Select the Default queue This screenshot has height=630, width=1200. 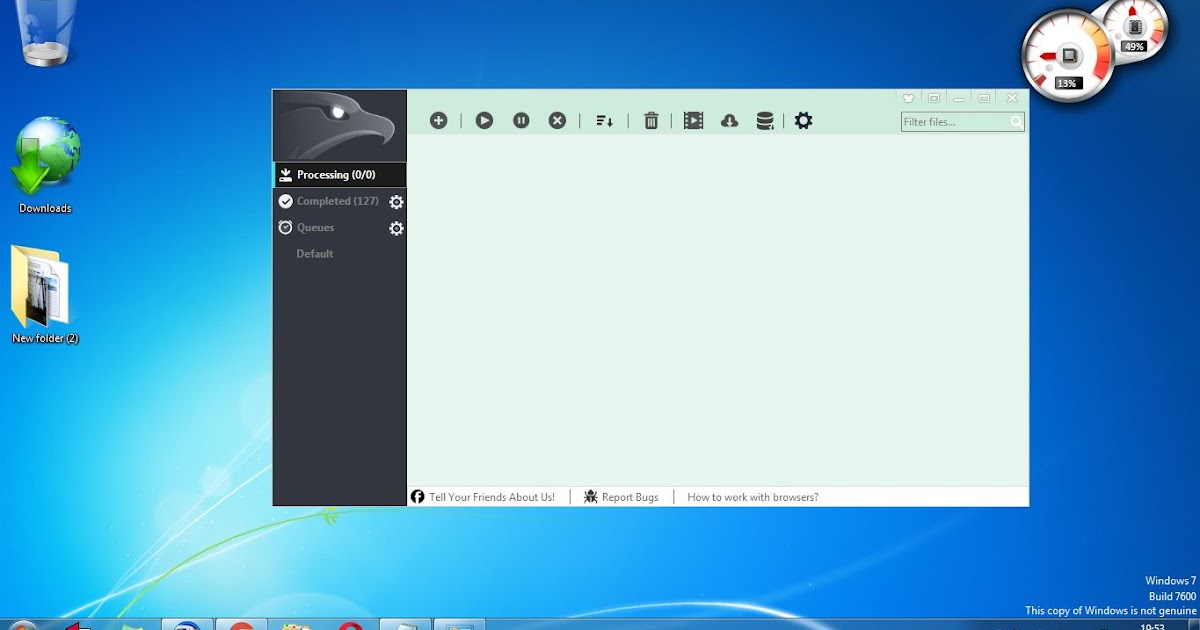pyautogui.click(x=314, y=253)
